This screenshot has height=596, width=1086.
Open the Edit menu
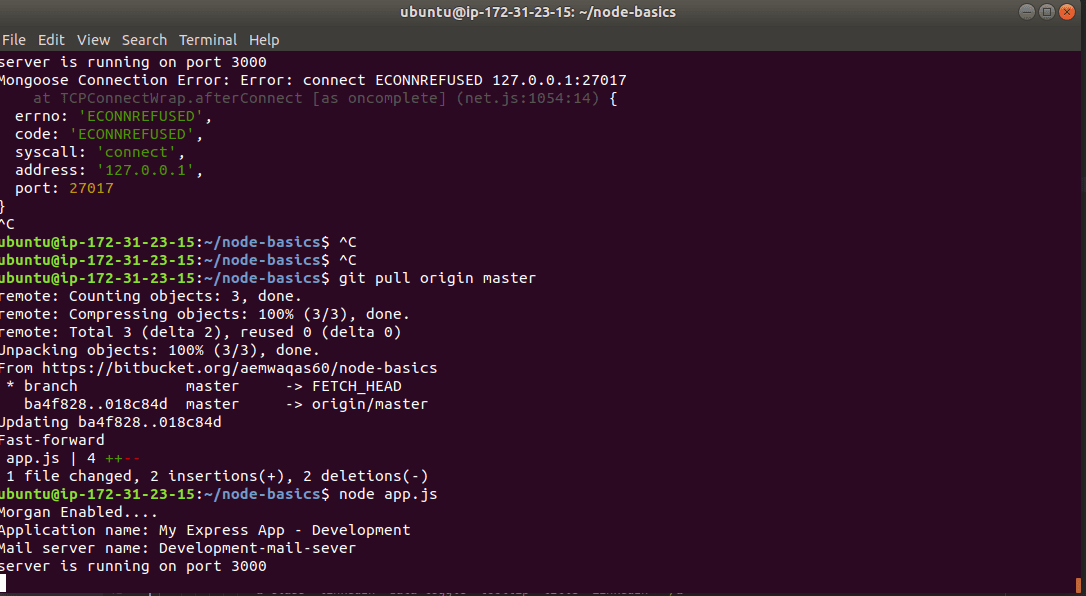click(x=51, y=40)
